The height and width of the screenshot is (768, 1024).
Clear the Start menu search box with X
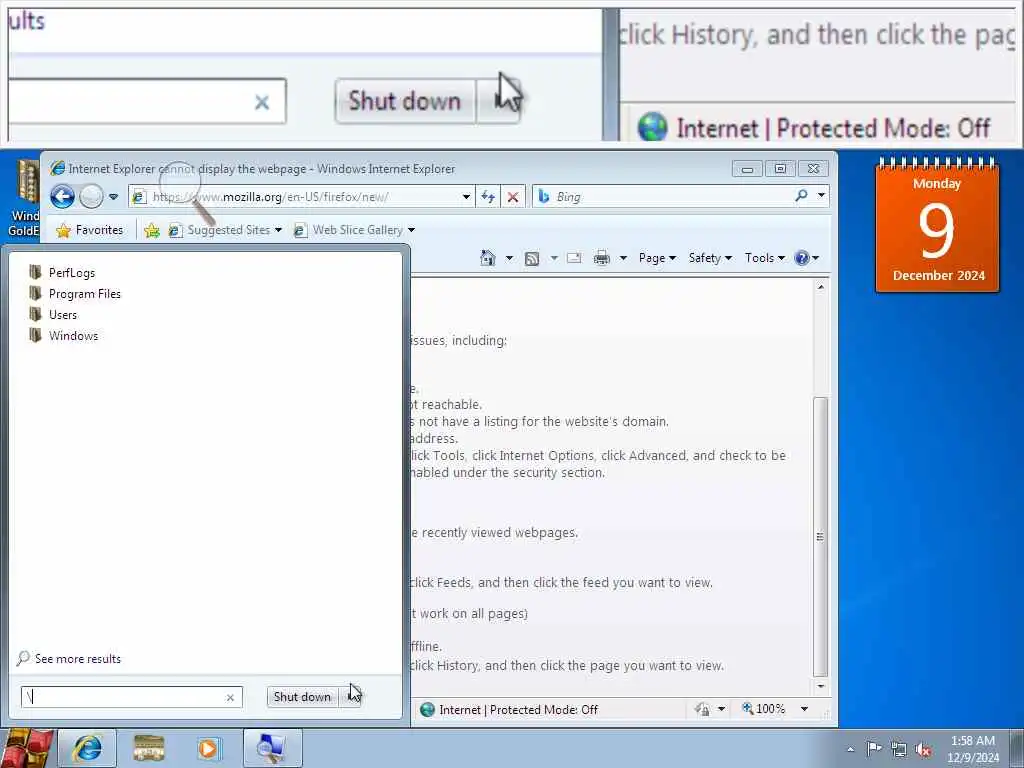click(x=230, y=697)
